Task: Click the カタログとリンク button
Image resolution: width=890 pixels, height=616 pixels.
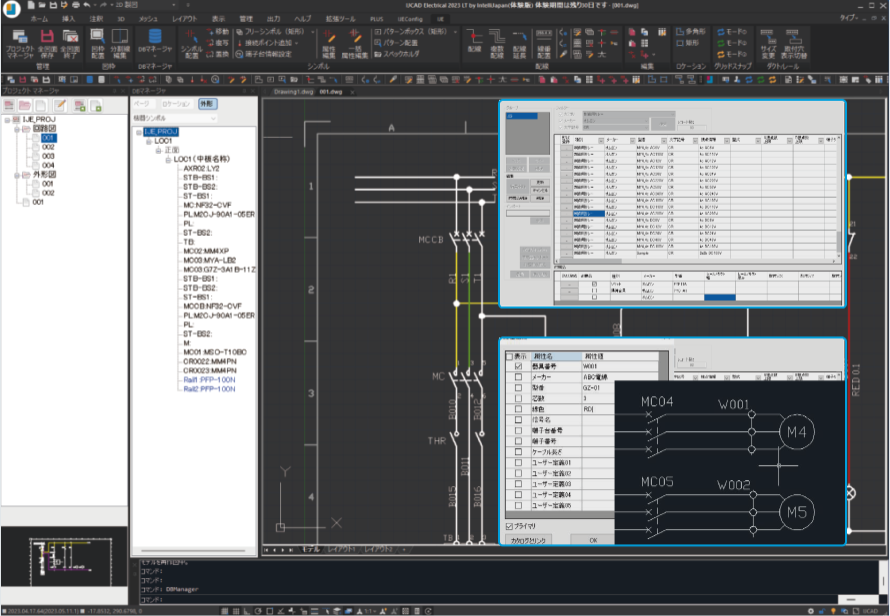Action: coord(528,540)
